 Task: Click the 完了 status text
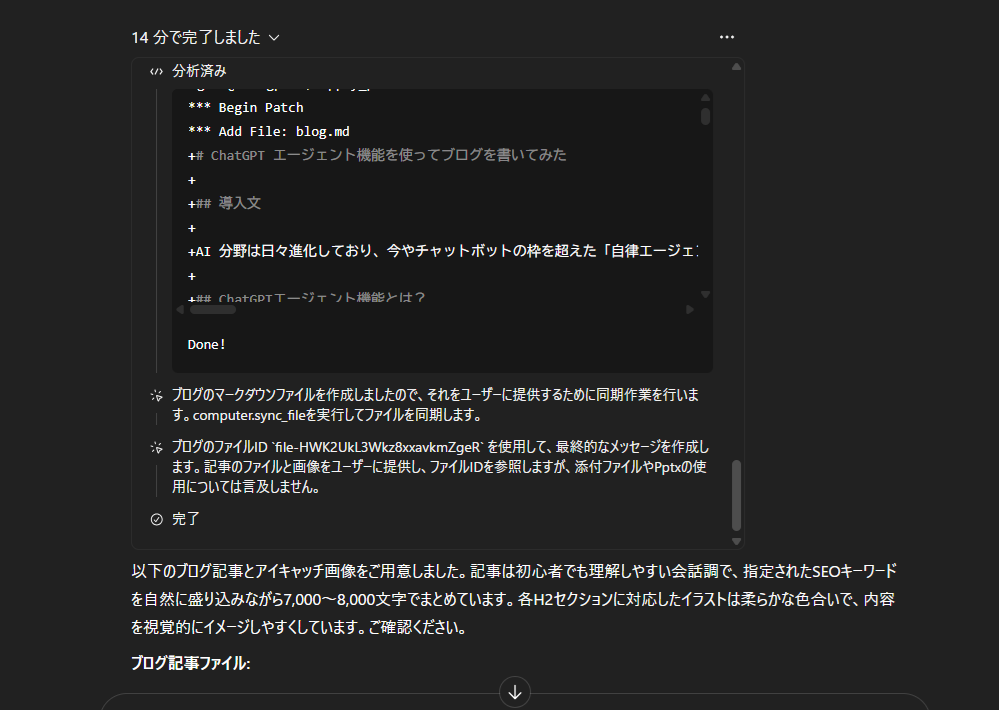(186, 519)
